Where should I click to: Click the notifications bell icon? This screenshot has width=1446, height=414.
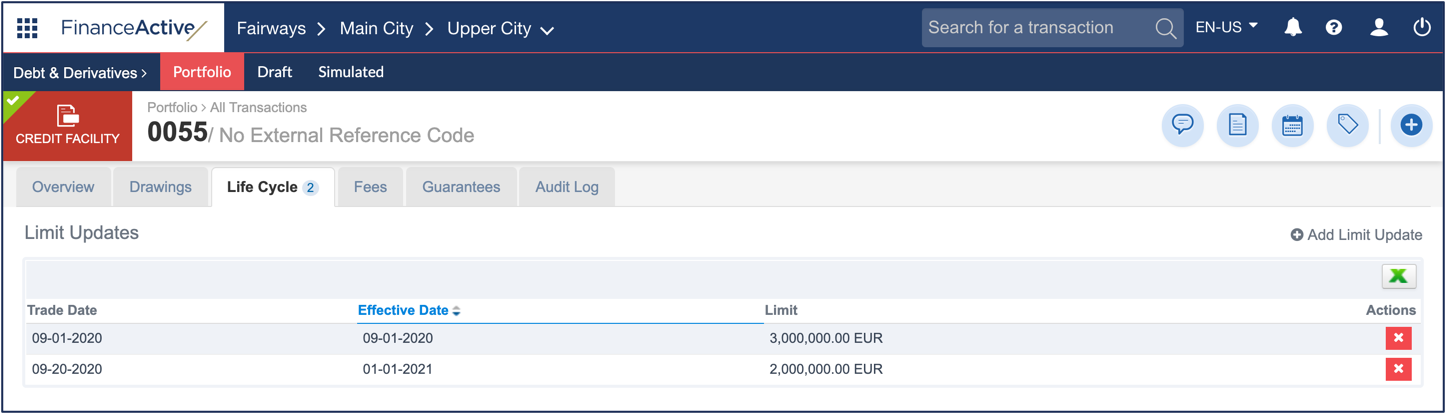(x=1293, y=28)
